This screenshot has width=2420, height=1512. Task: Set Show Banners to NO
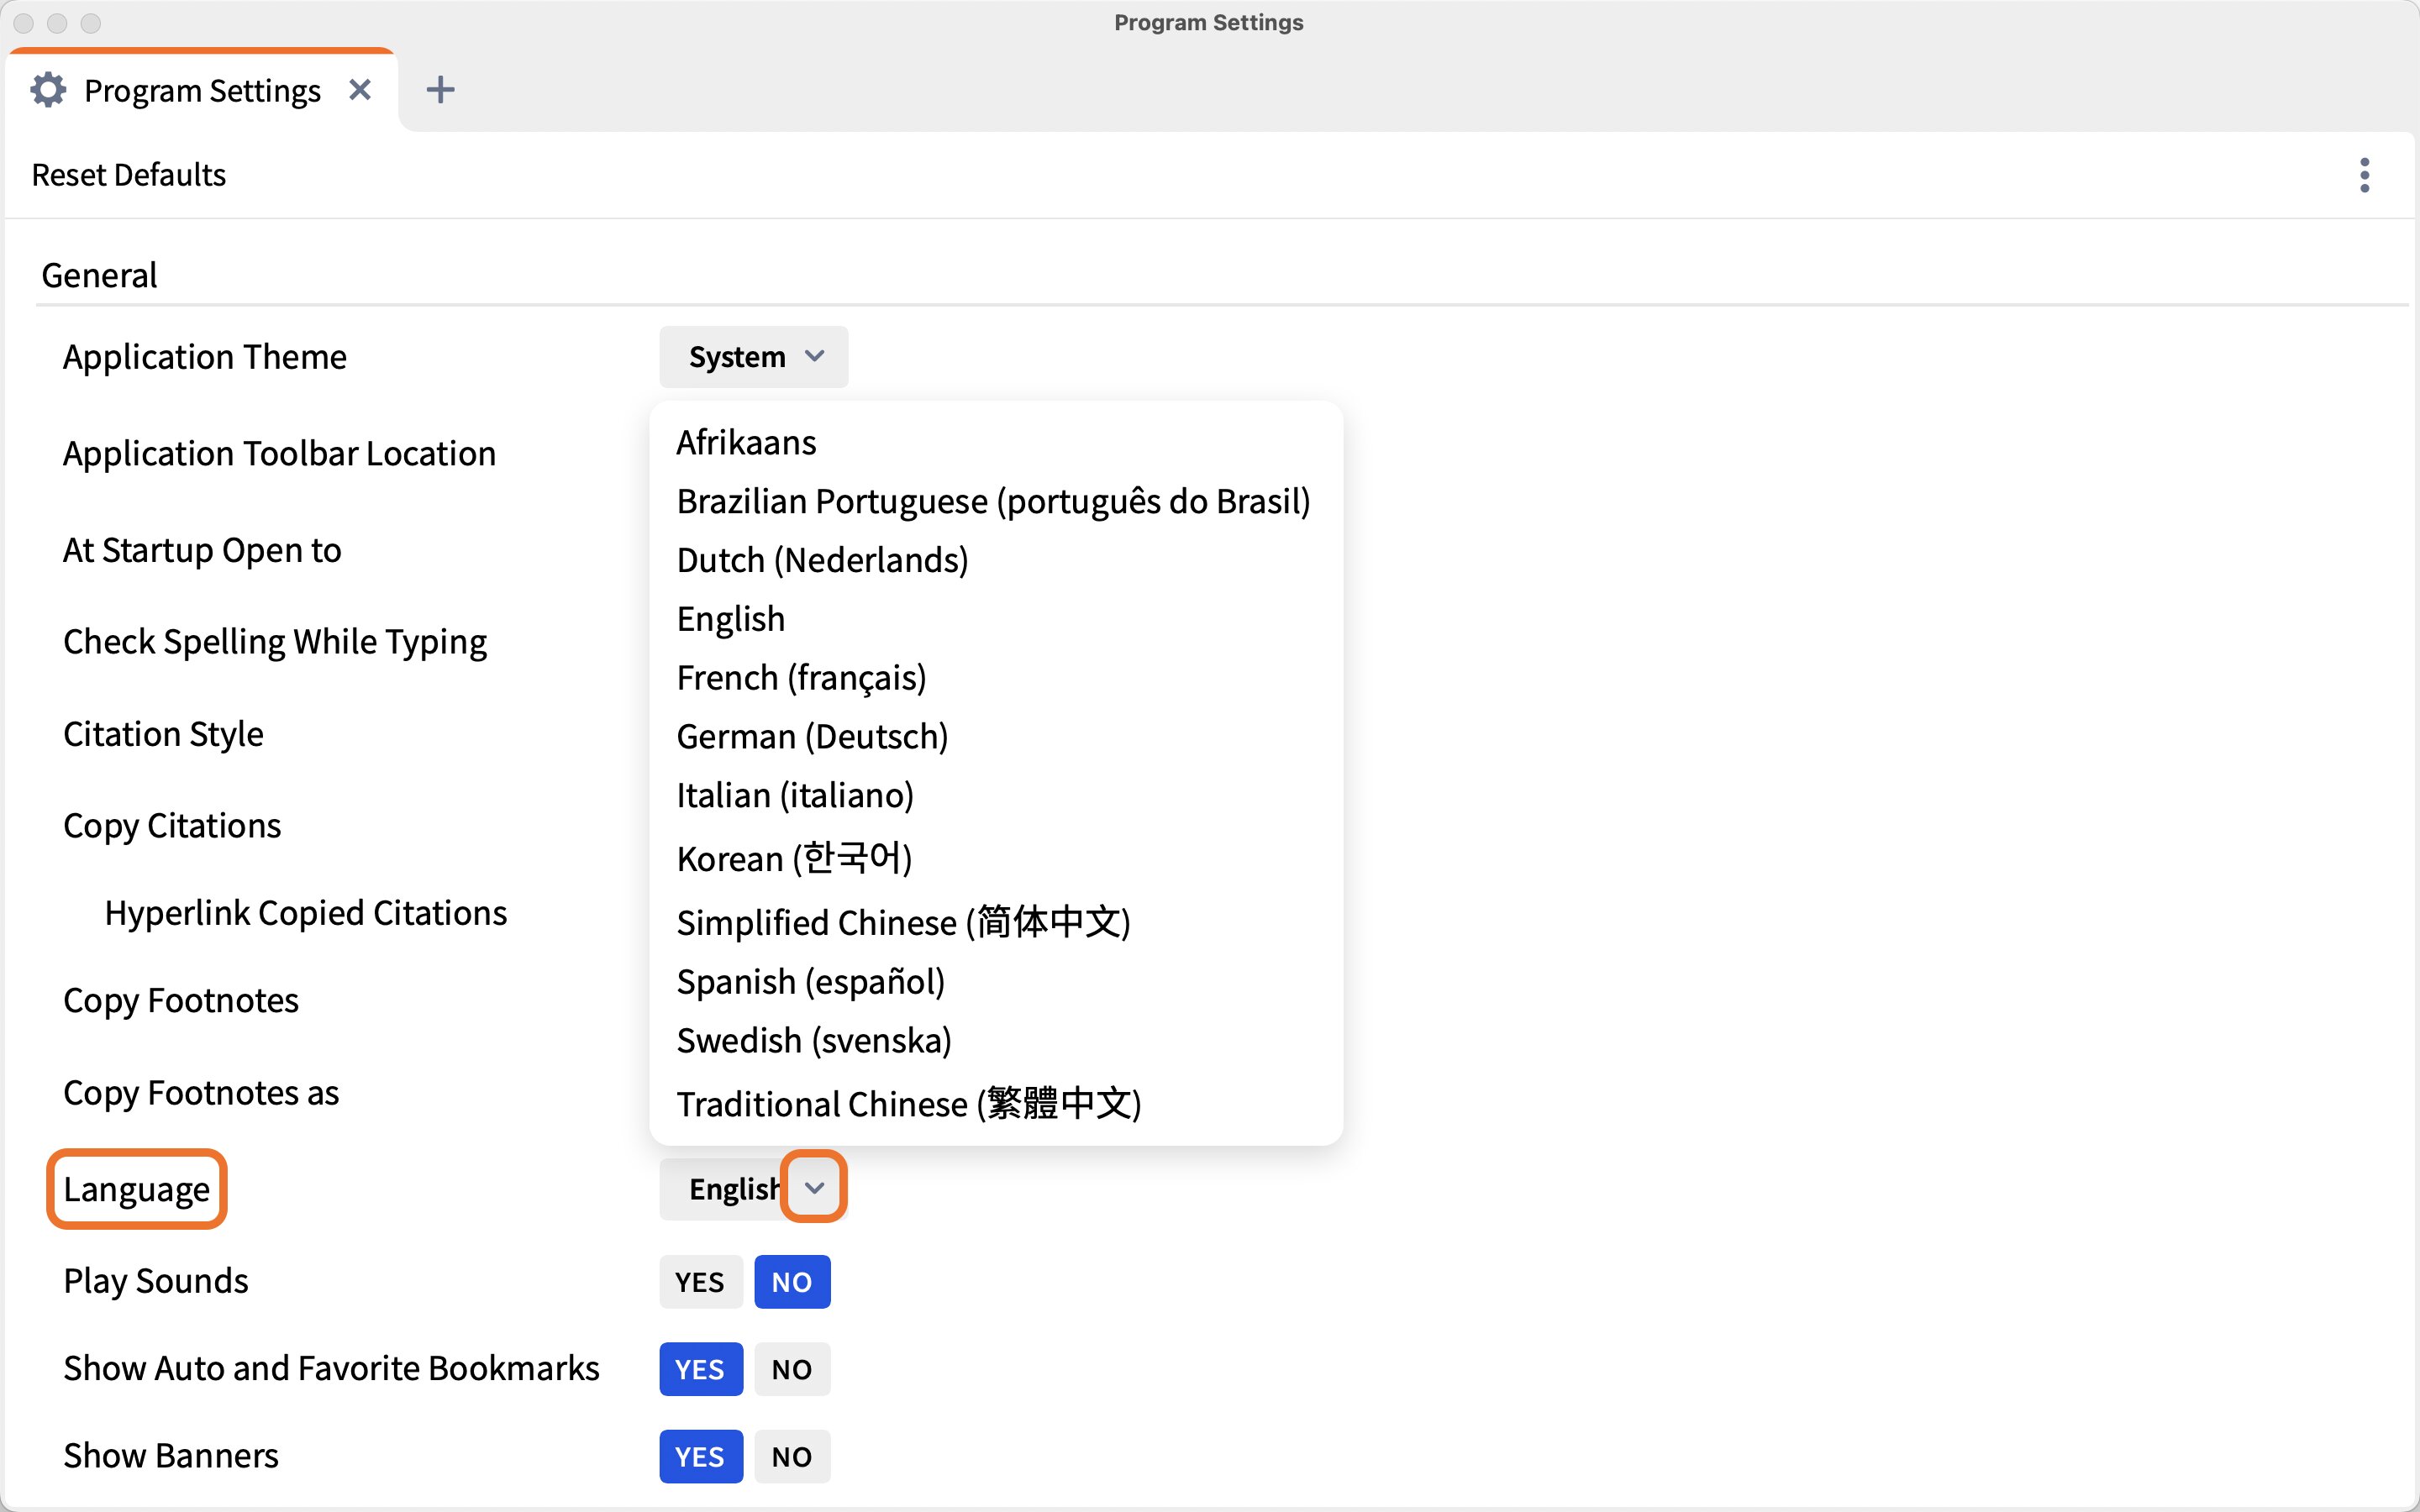(792, 1457)
